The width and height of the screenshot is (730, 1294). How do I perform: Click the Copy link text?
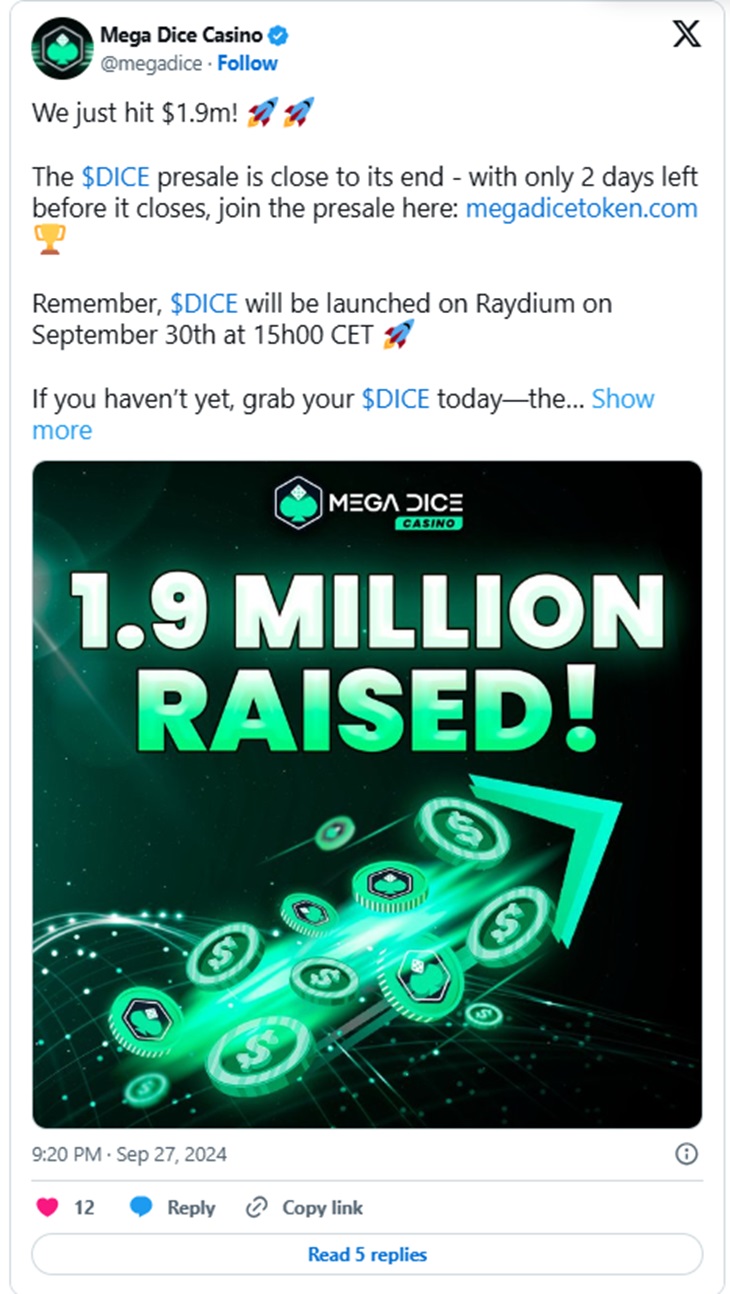click(322, 1207)
